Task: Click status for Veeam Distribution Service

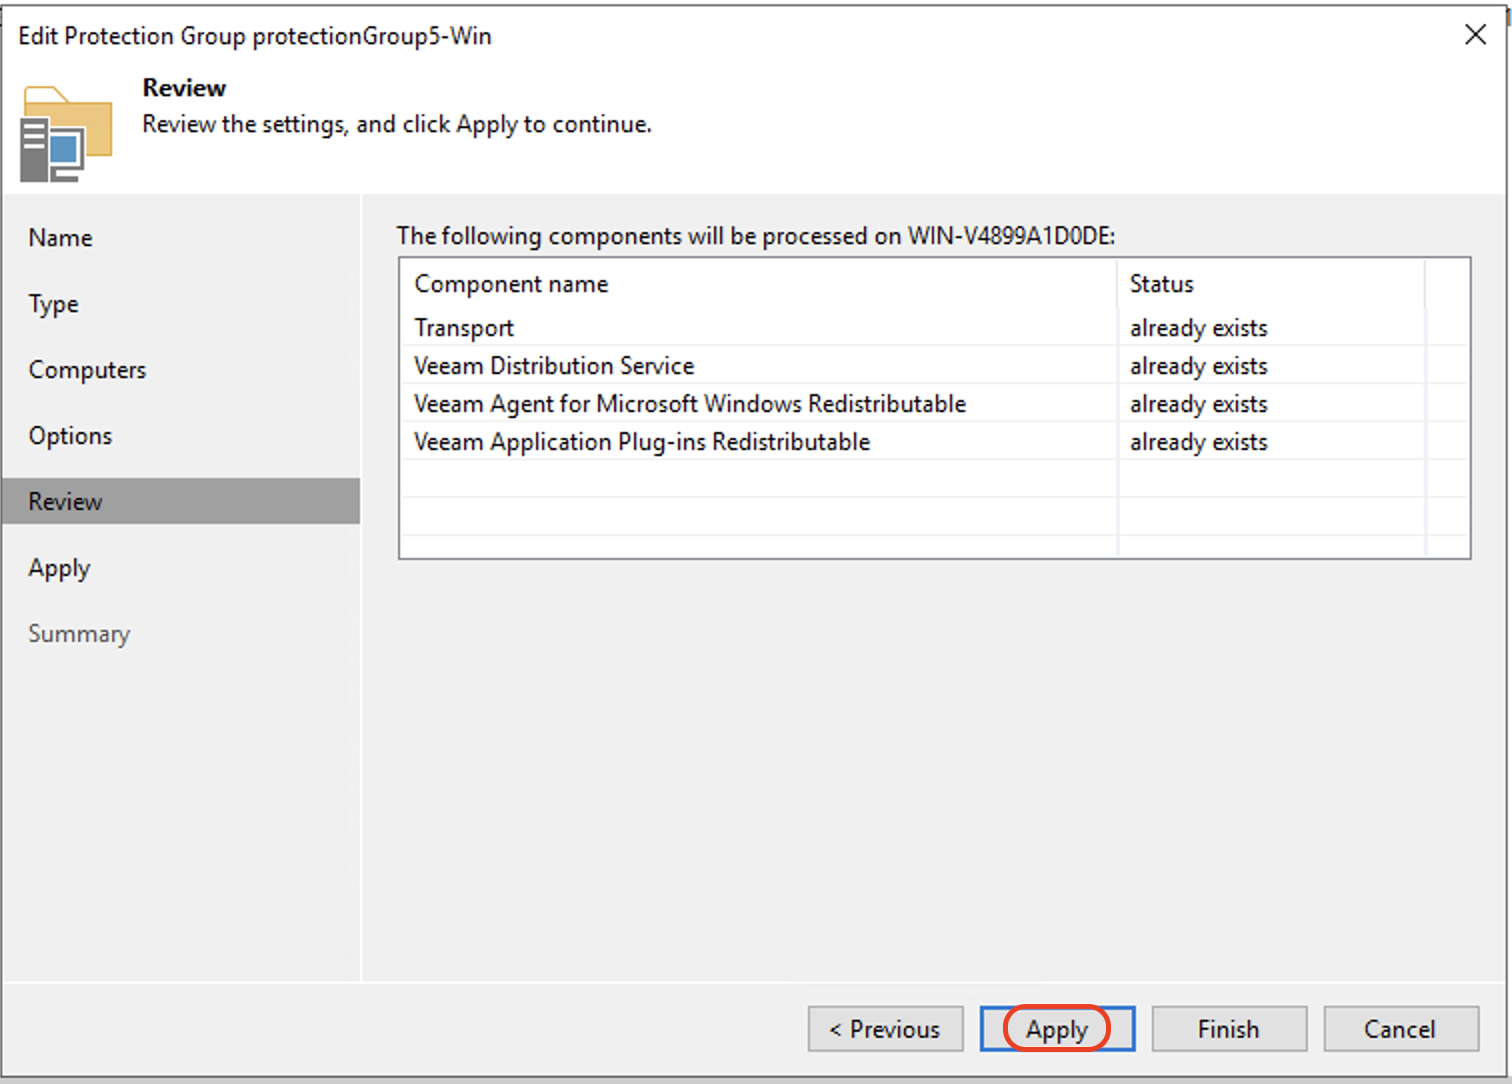Action: pos(1199,366)
